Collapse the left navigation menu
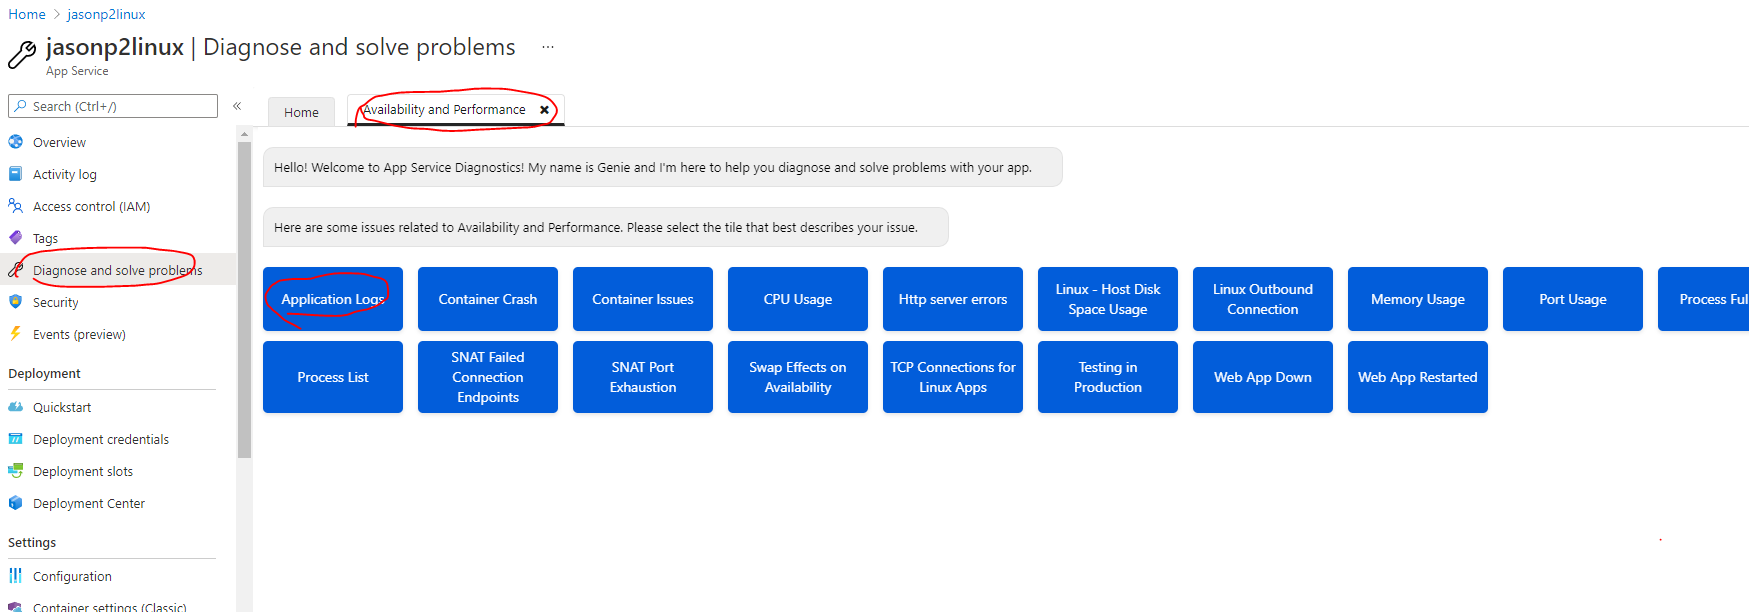1749x612 pixels. point(237,106)
